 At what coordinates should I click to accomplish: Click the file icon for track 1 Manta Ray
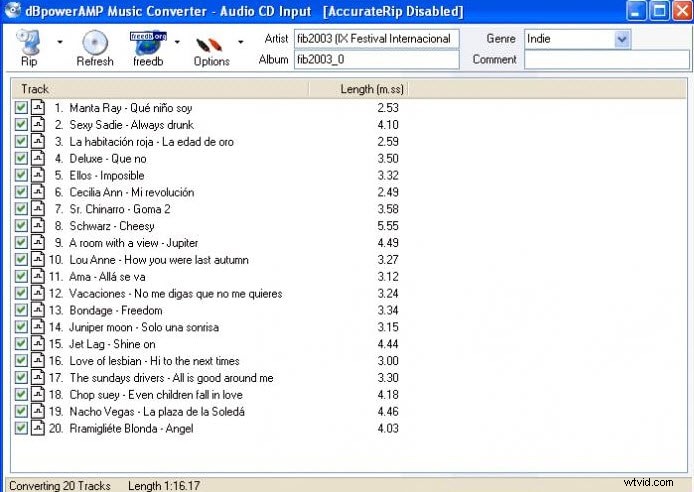(38, 108)
